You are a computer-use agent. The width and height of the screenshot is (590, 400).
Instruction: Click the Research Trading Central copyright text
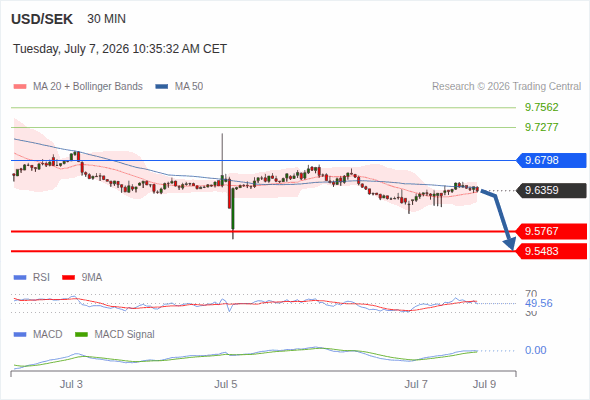pyautogui.click(x=506, y=87)
